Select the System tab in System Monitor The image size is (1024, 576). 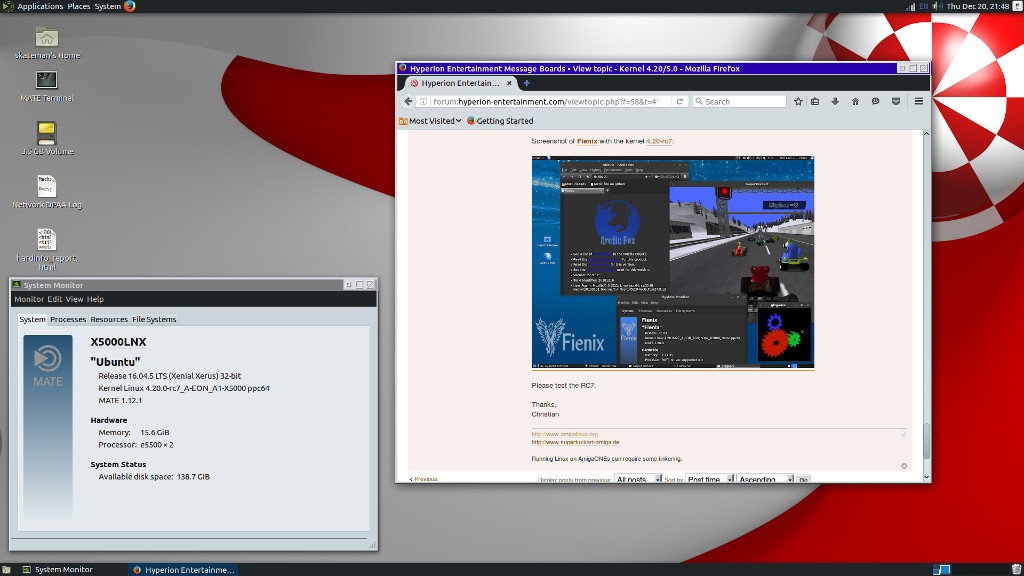[x=32, y=319]
